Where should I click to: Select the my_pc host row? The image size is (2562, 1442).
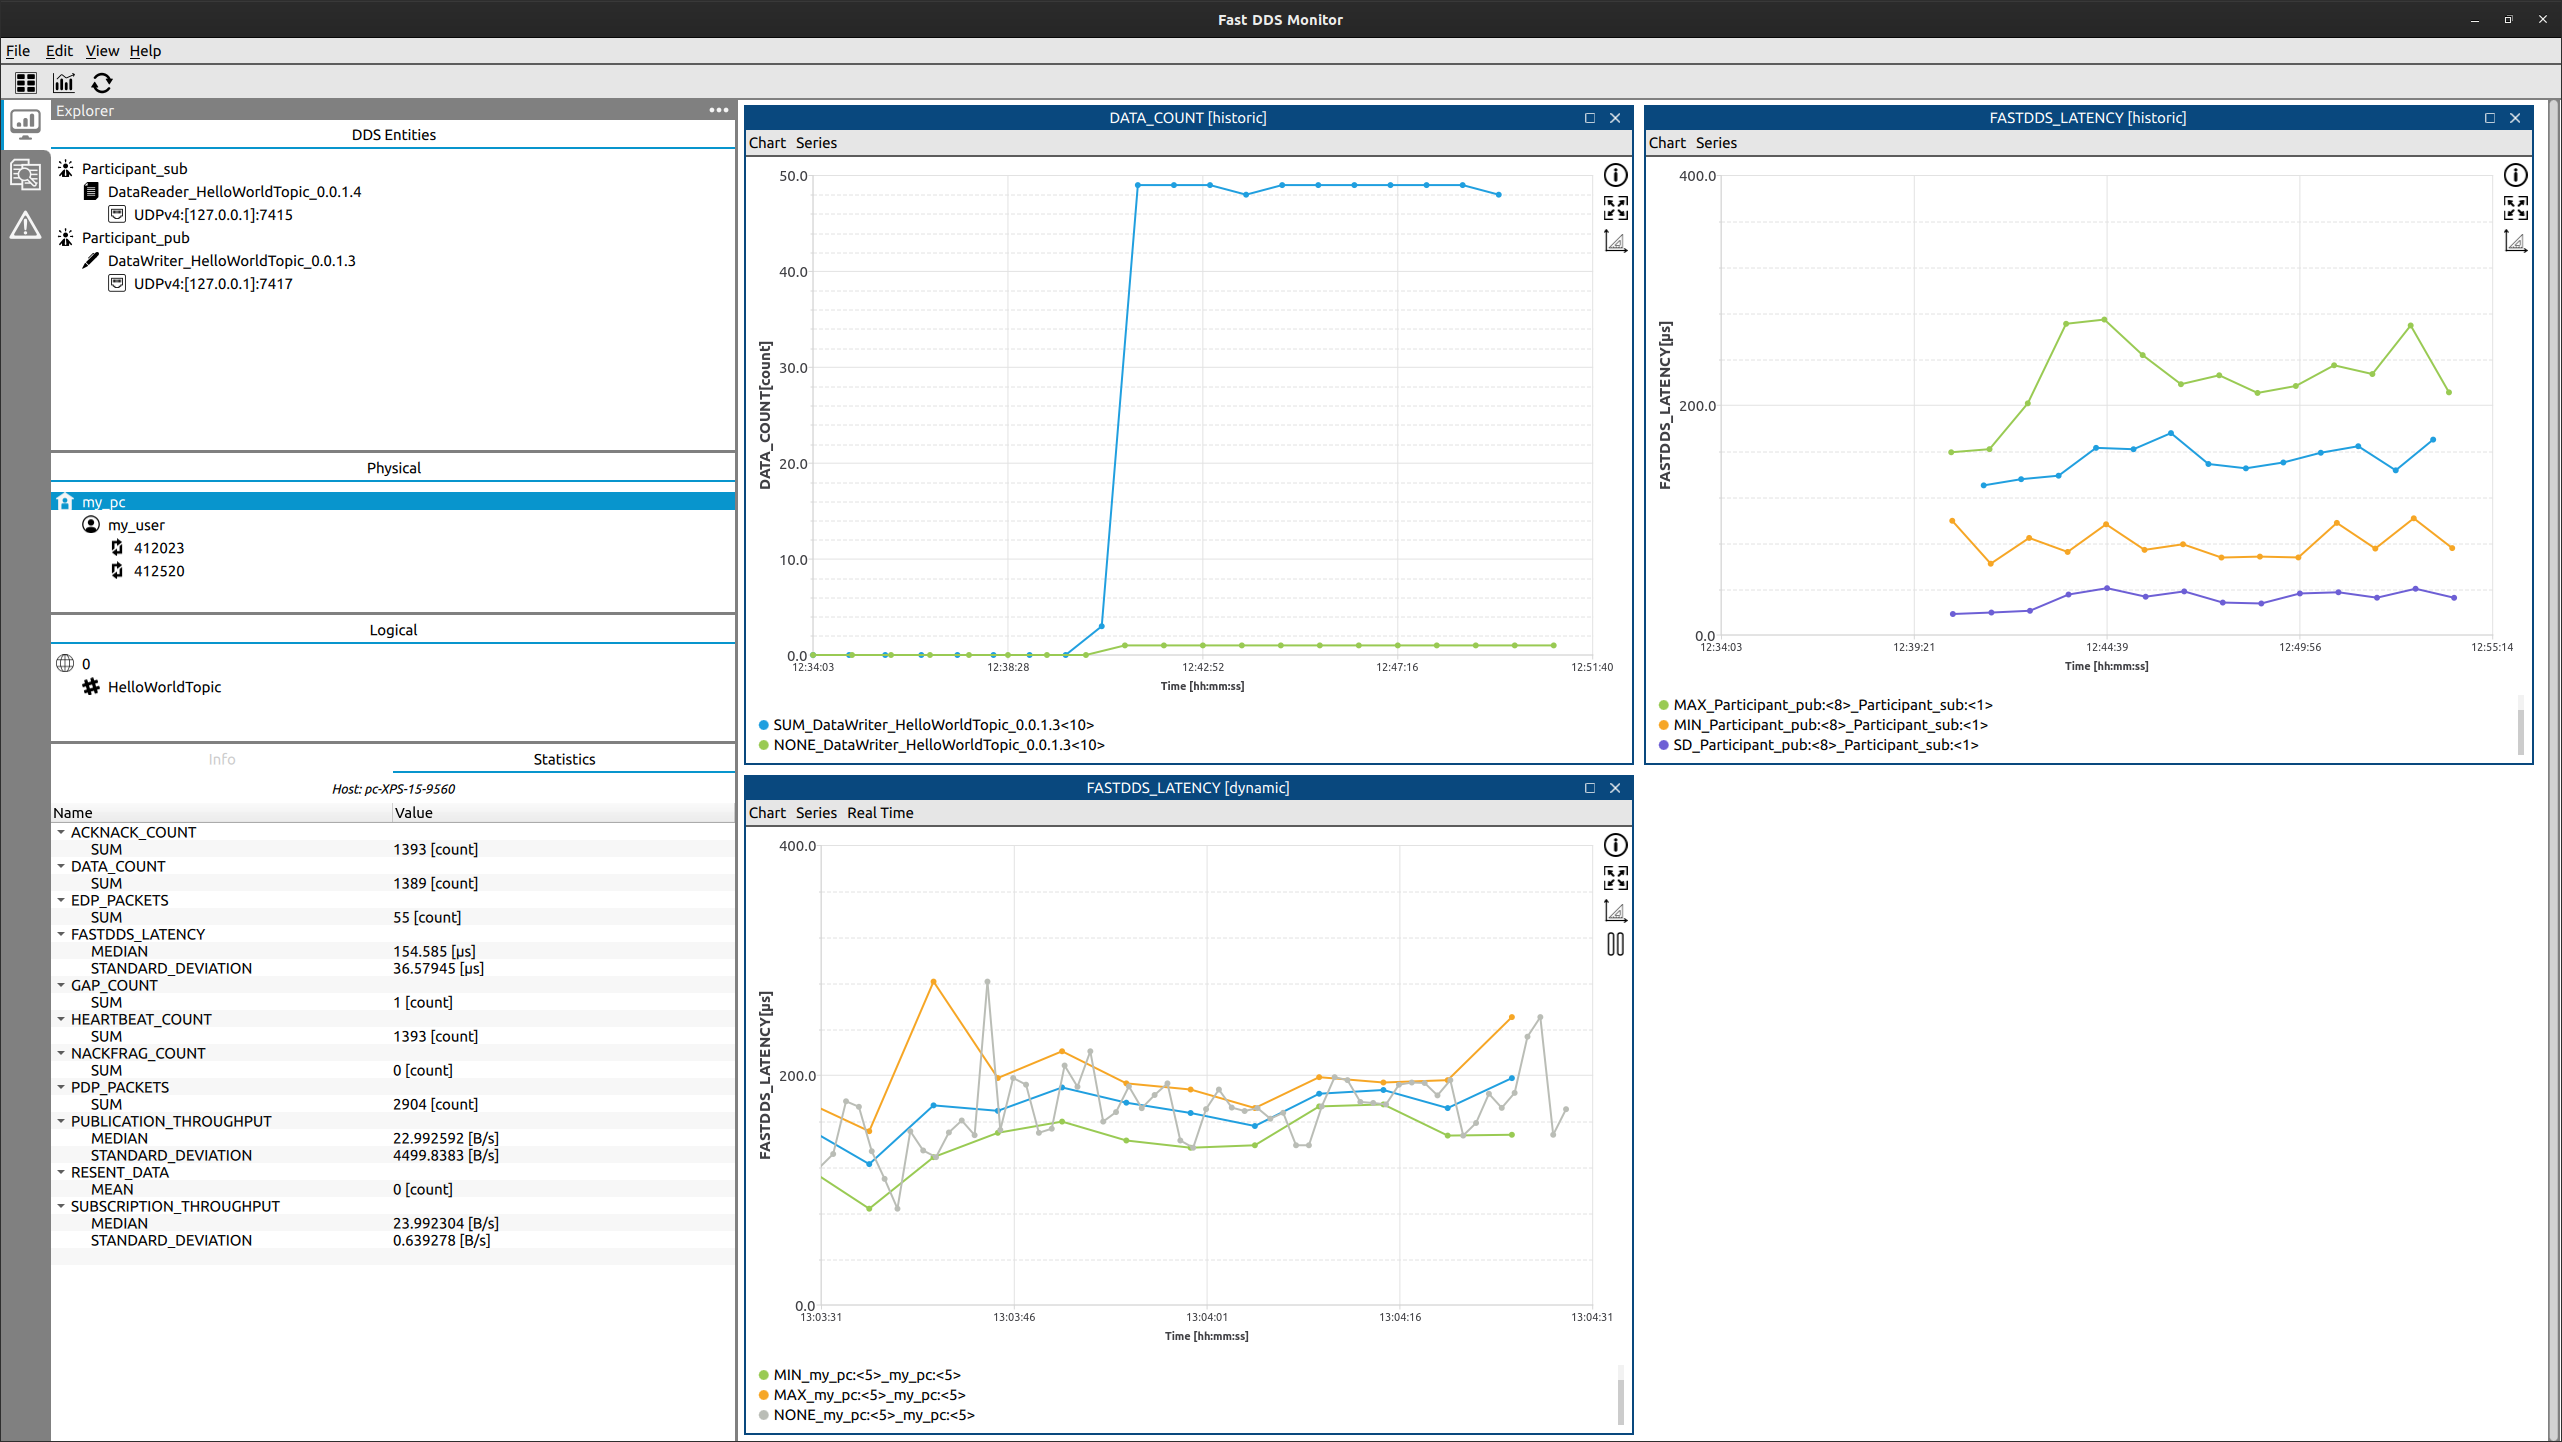point(393,502)
